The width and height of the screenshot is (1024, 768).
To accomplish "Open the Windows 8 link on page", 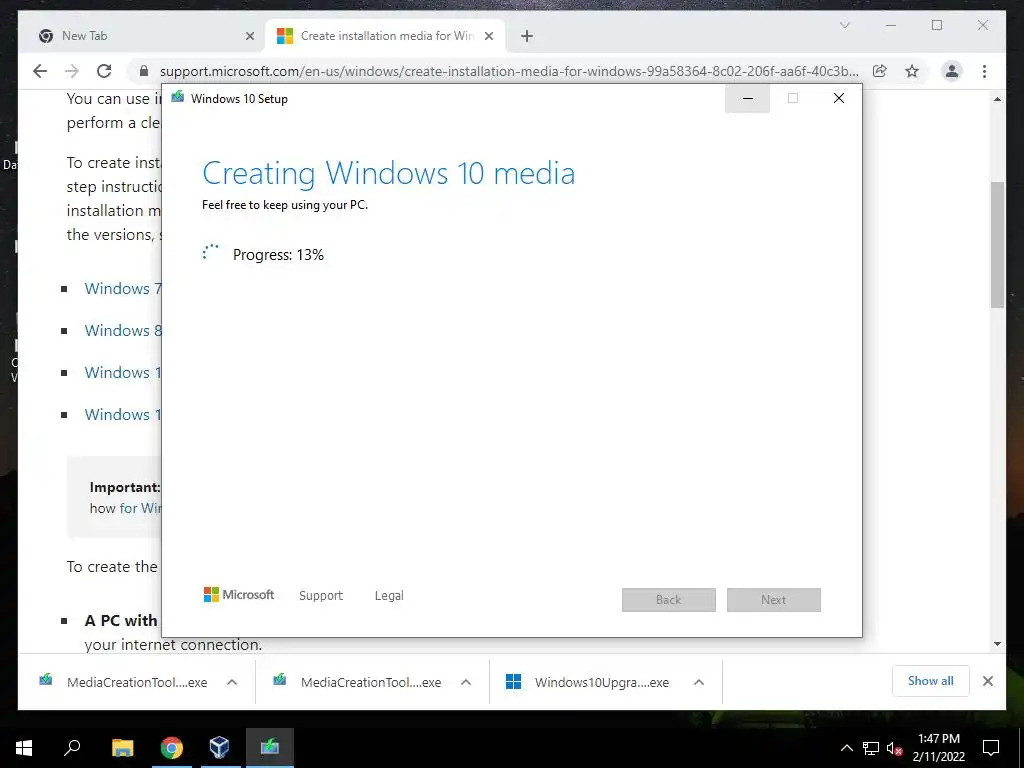I will 123,330.
